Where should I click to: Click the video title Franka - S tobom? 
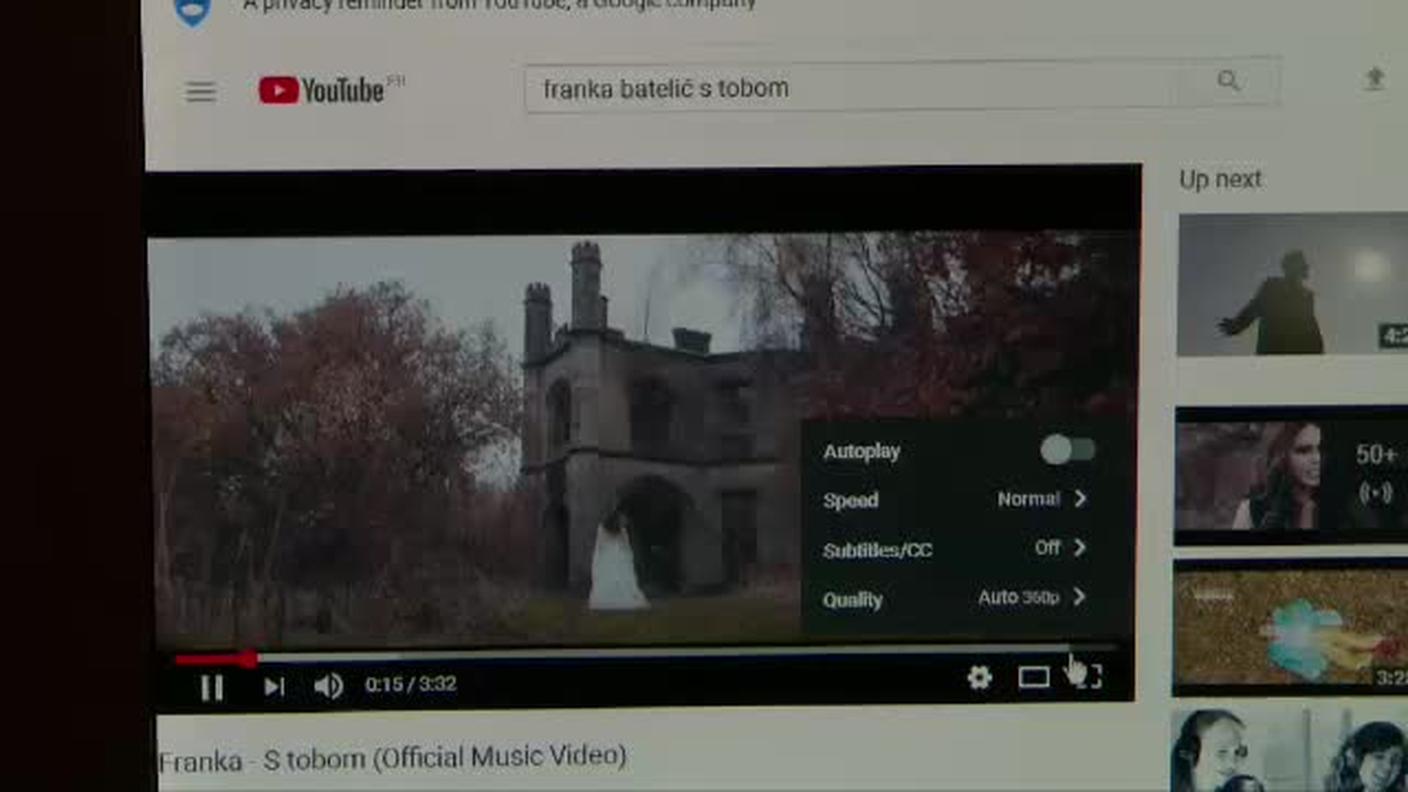(x=393, y=759)
